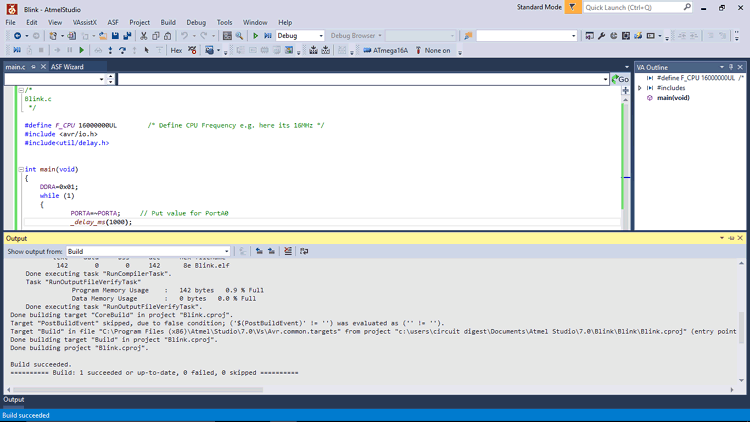This screenshot has width=750, height=422.
Task: Save the current file with the disk icon
Action: pos(115,36)
